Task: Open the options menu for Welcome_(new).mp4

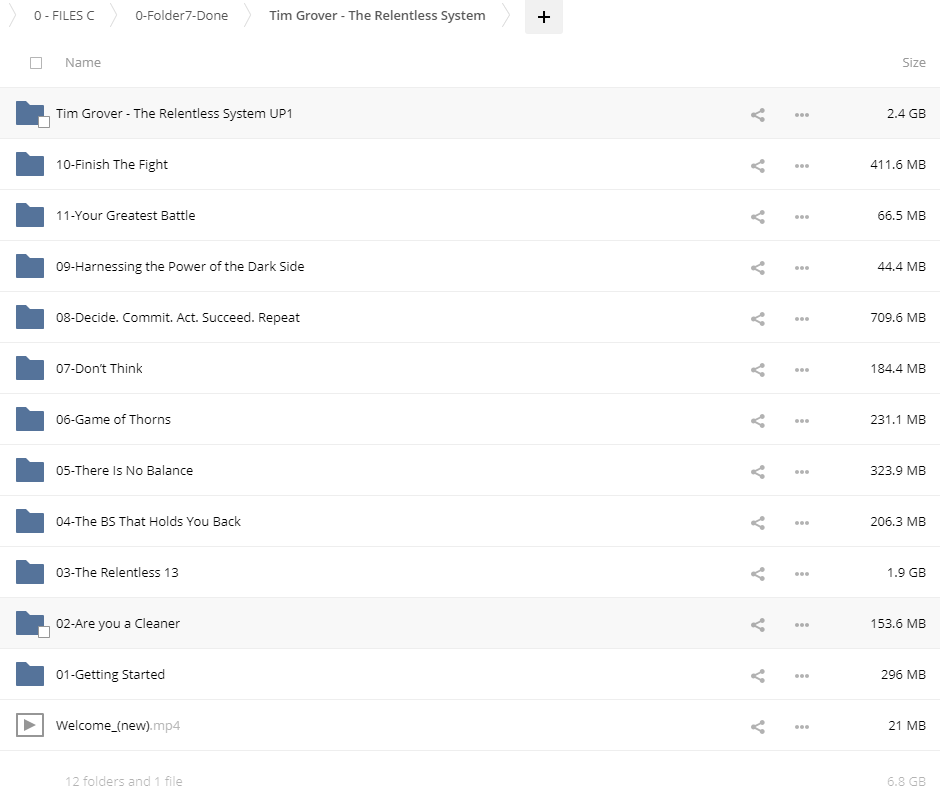Action: [801, 726]
